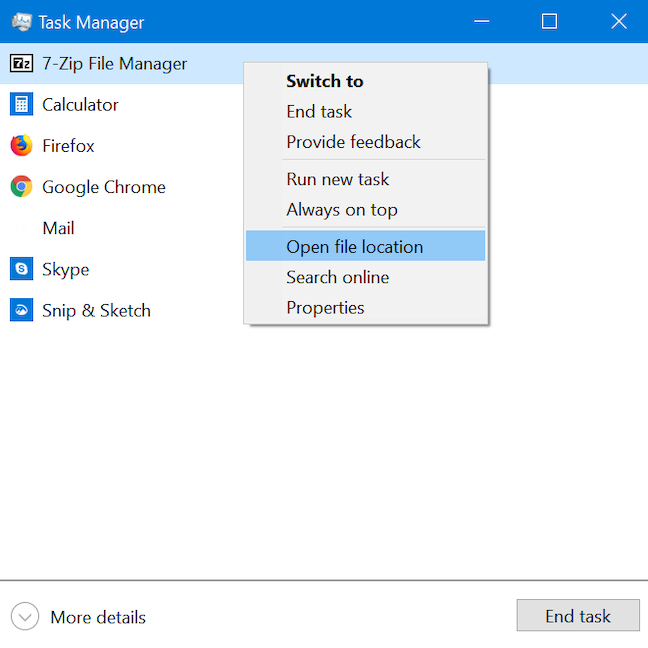Click the Firefox browser icon

[21, 145]
